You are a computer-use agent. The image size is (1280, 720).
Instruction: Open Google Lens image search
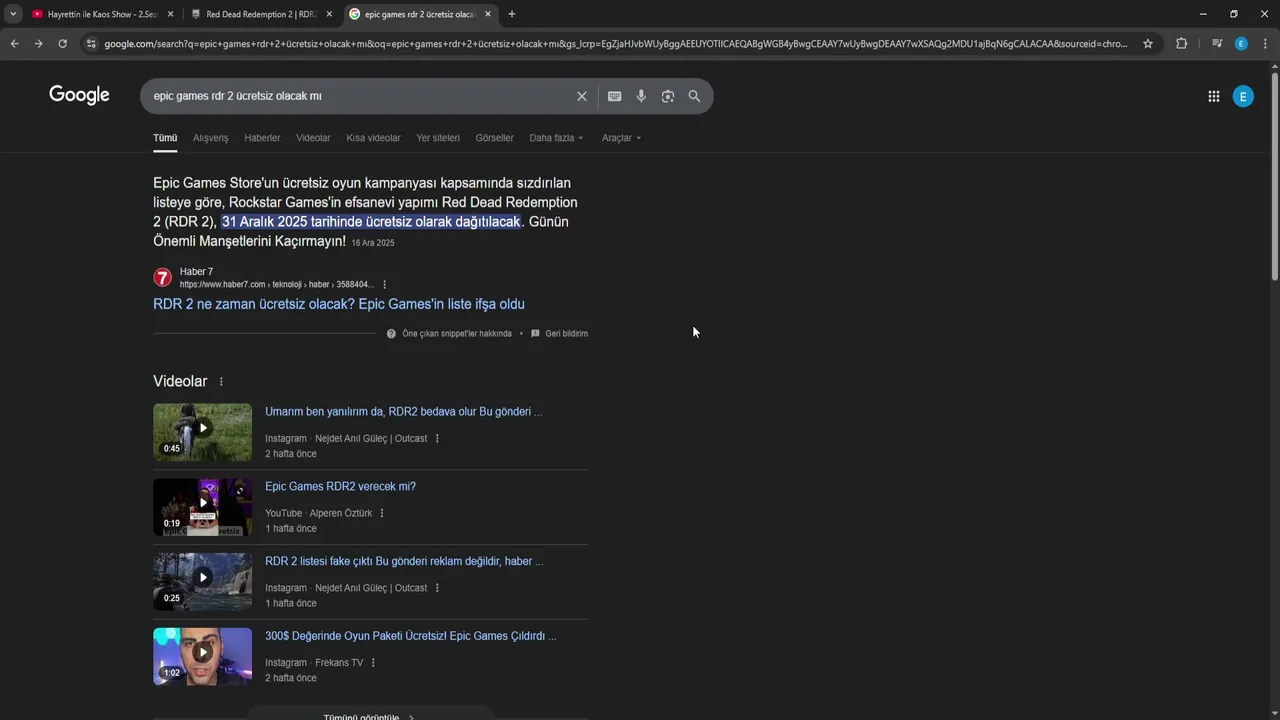click(x=668, y=96)
